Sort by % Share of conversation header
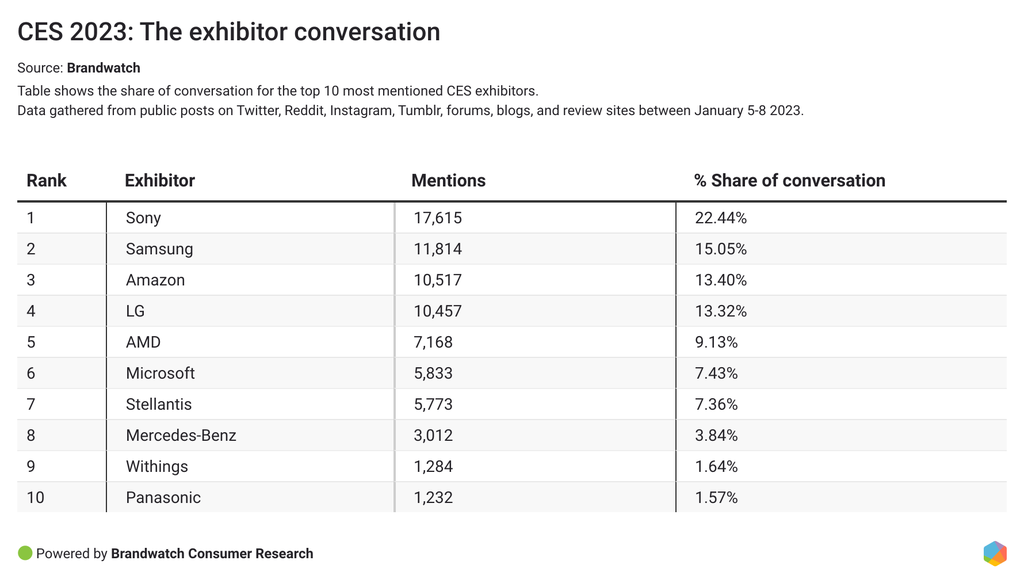This screenshot has width=1024, height=587. click(x=789, y=181)
